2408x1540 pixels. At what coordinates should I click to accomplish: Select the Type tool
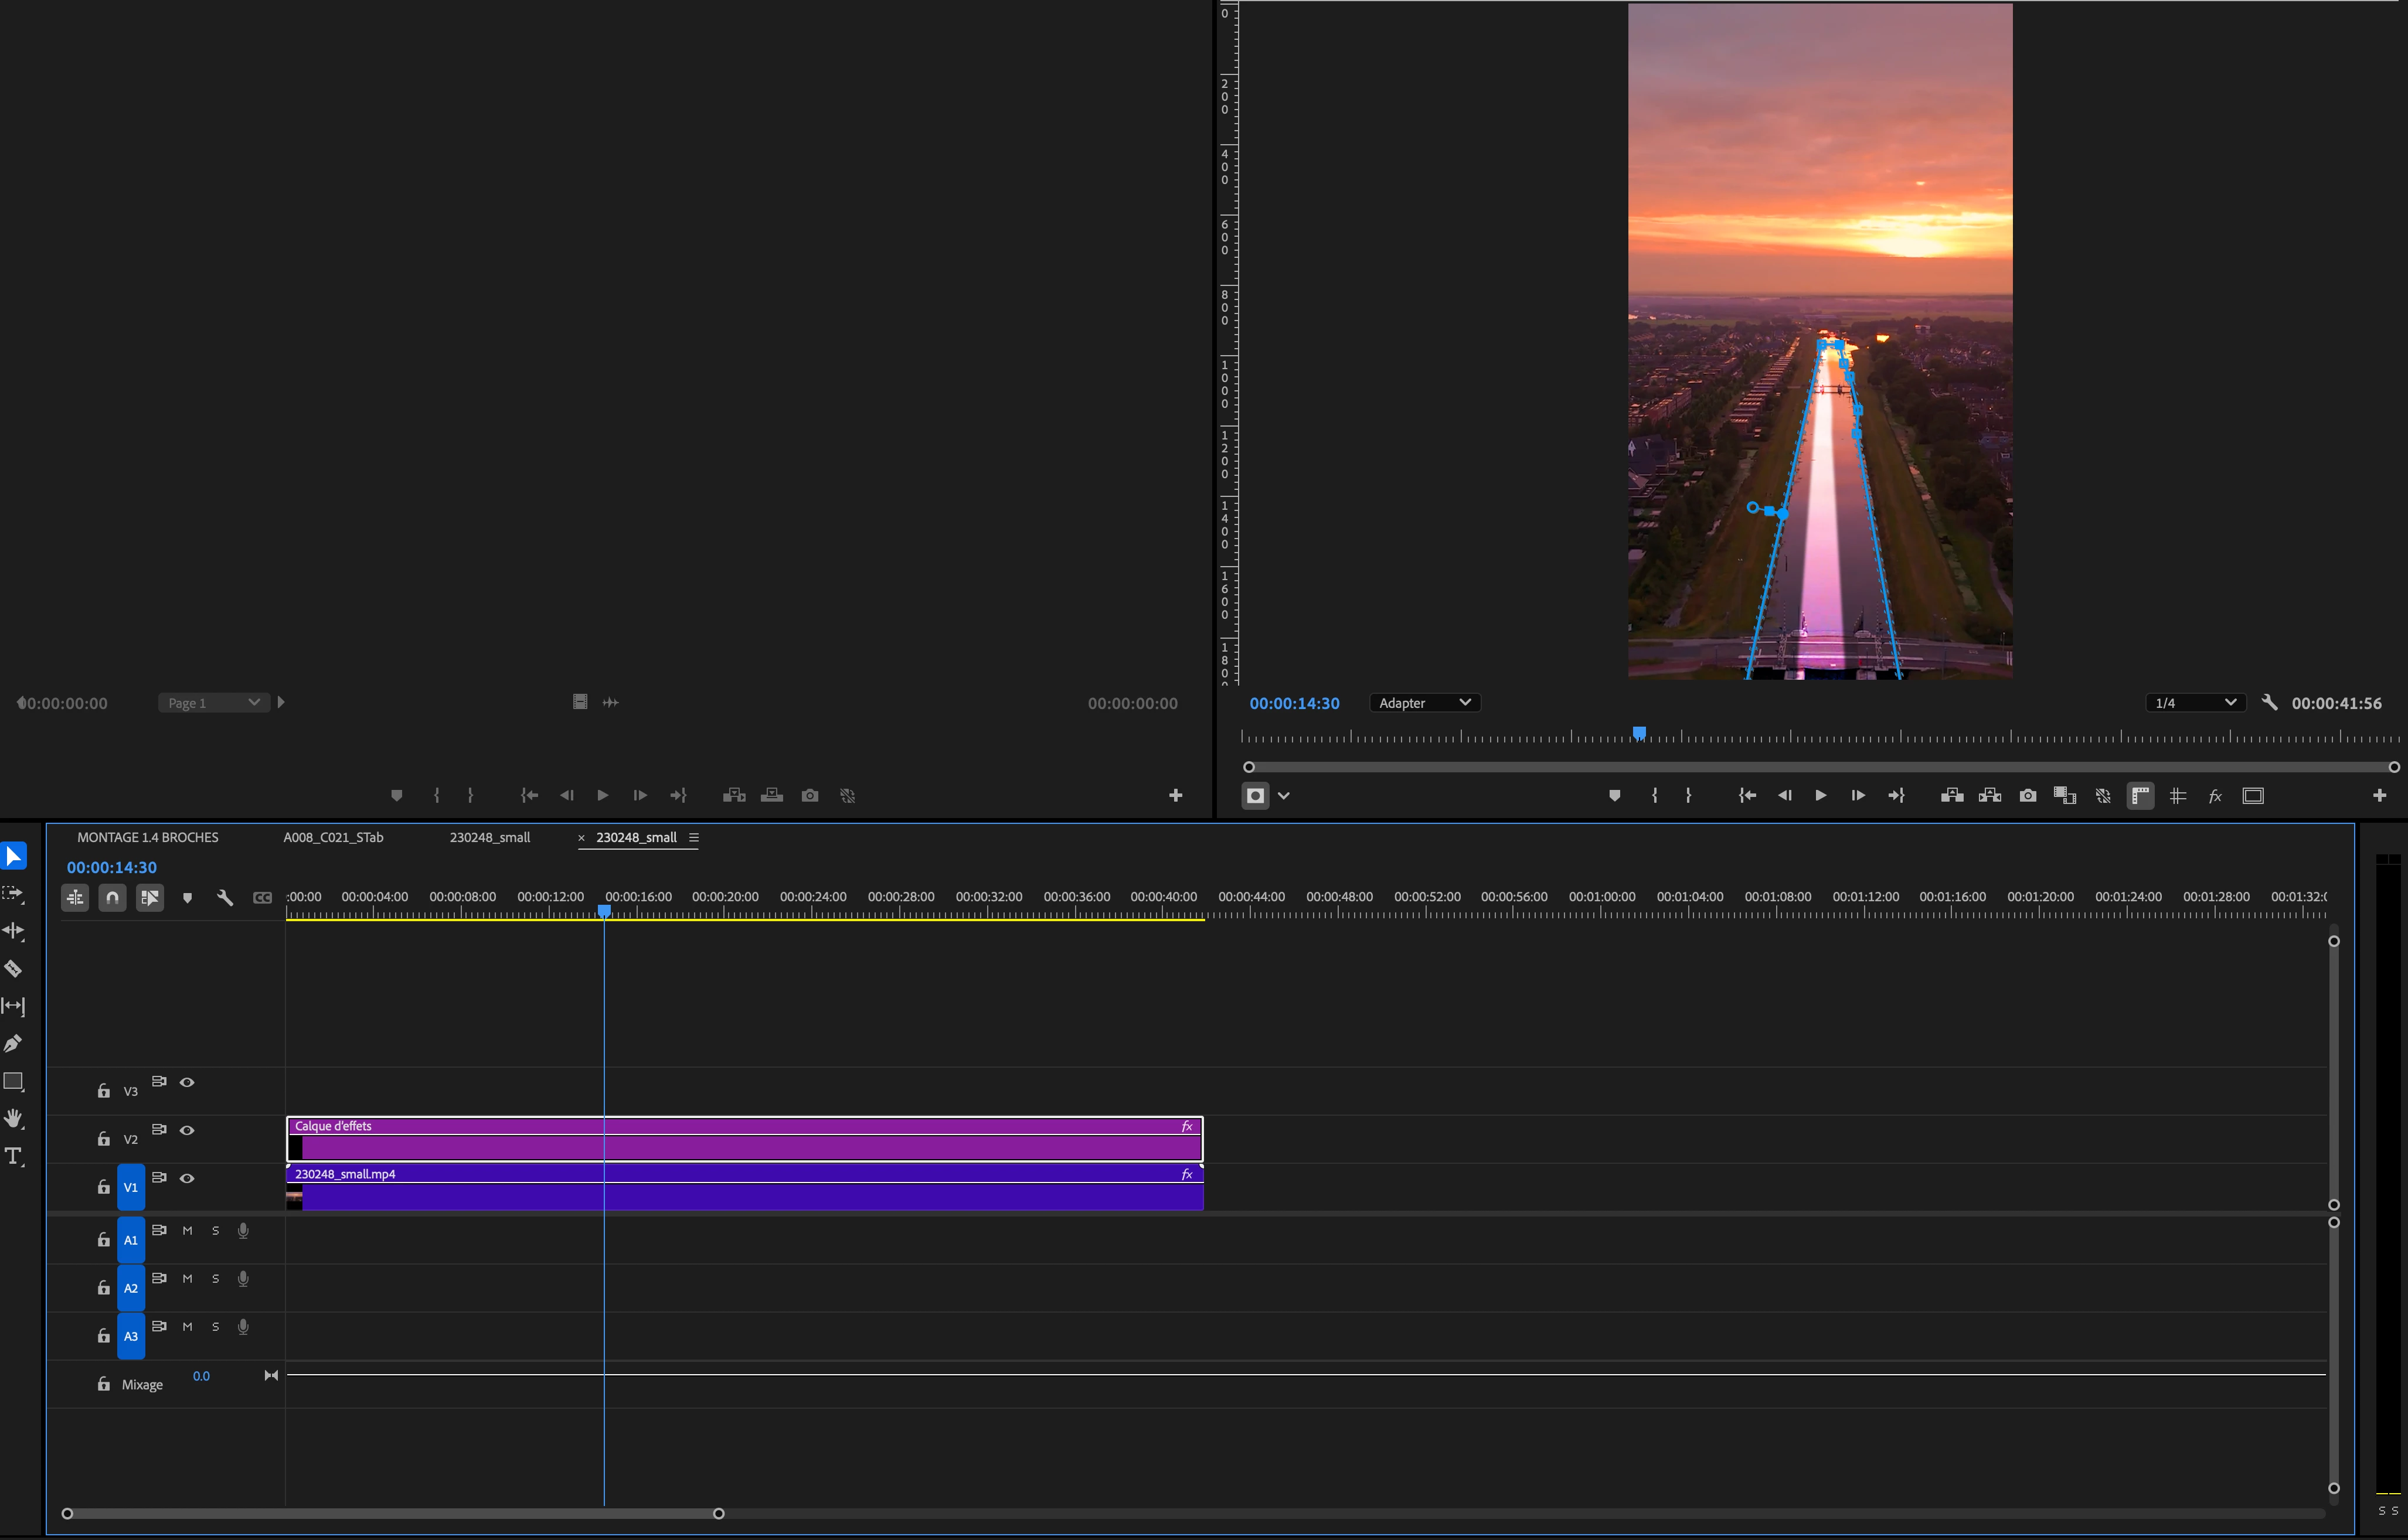[x=13, y=1157]
